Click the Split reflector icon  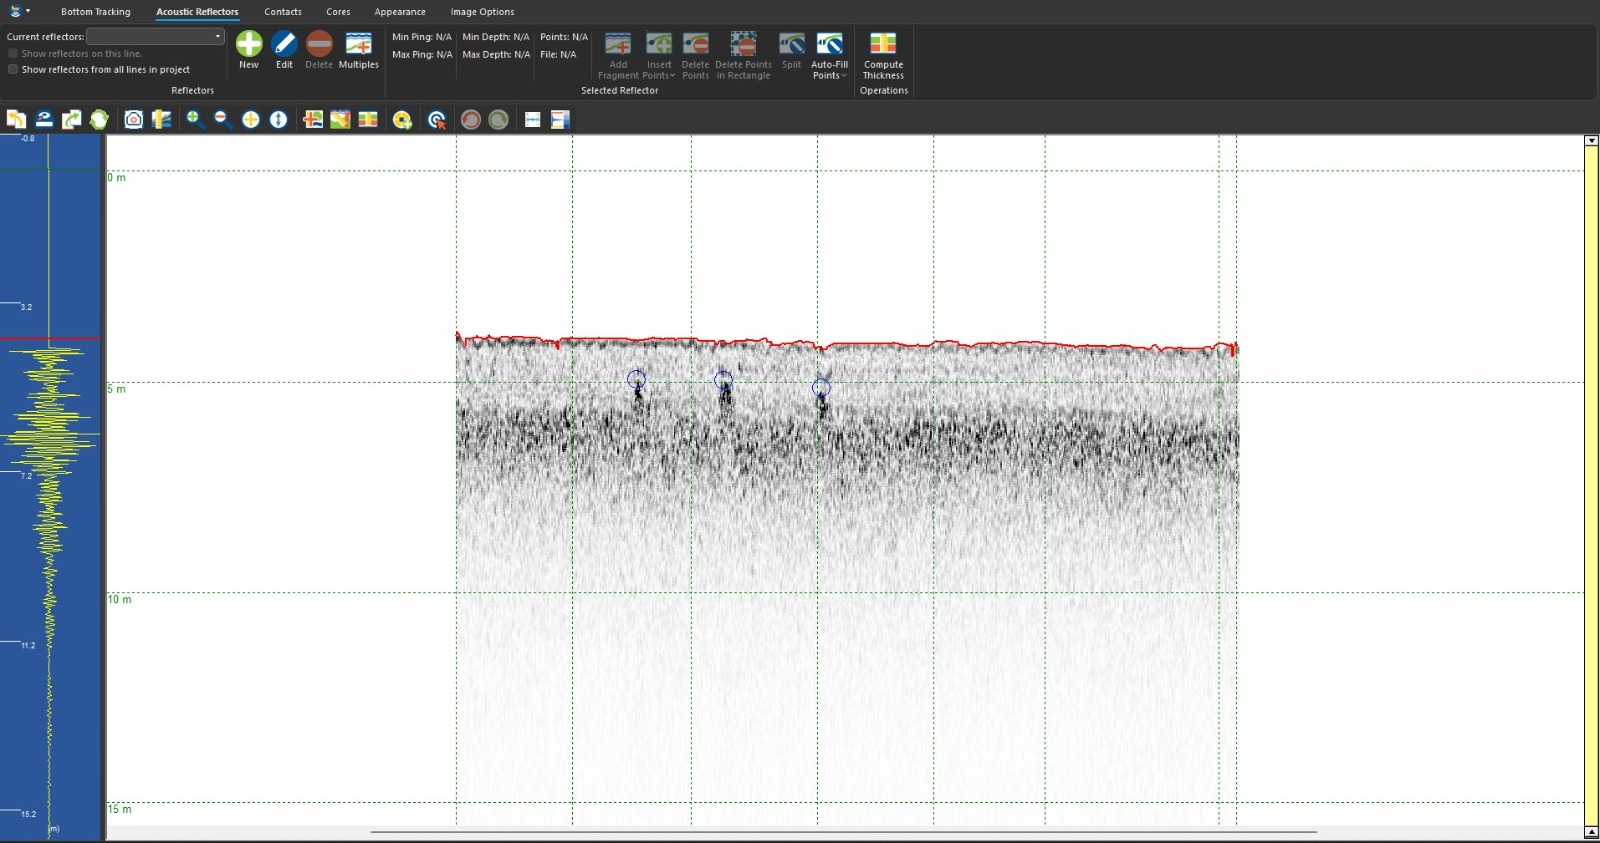pyautogui.click(x=791, y=43)
